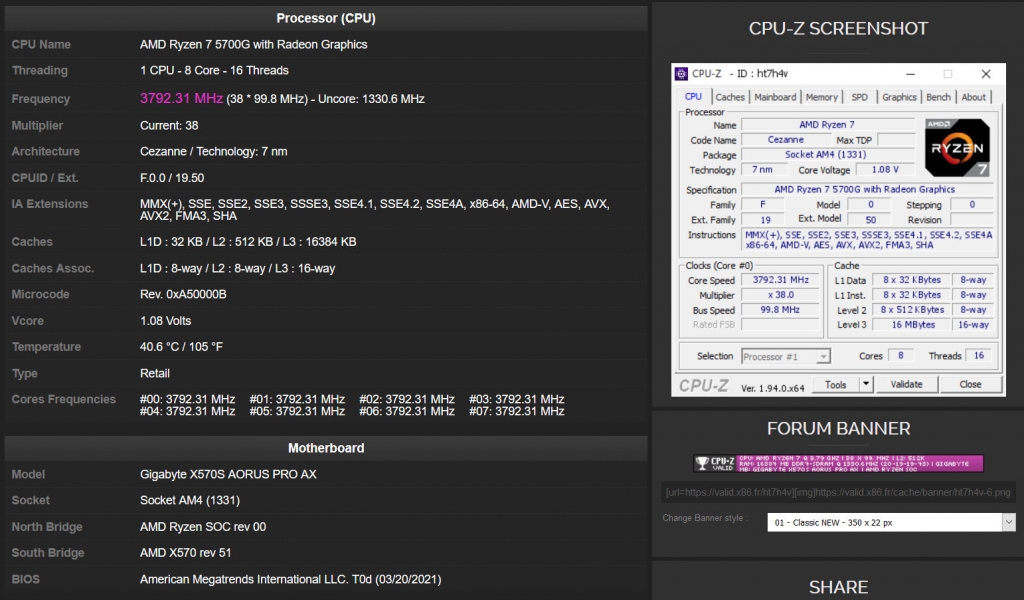1024x600 pixels.
Task: Close the CPU-Z window with X icon
Action: (986, 74)
